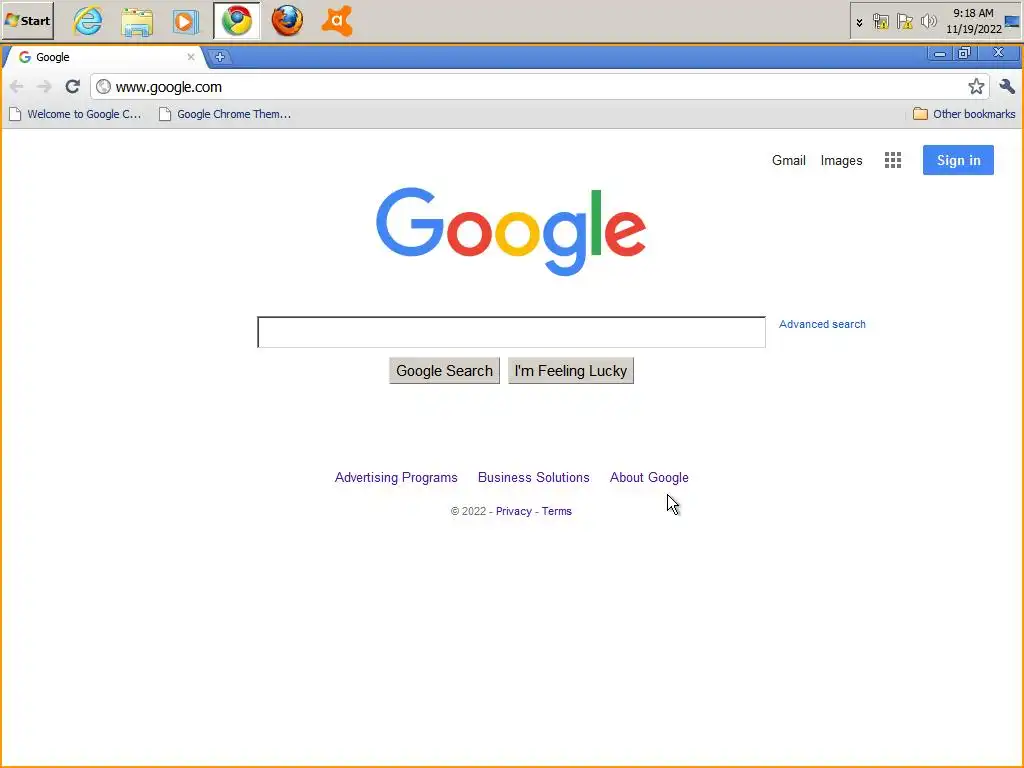Click I'm Feeling Lucky button
Viewport: 1024px width, 768px height.
coord(571,371)
